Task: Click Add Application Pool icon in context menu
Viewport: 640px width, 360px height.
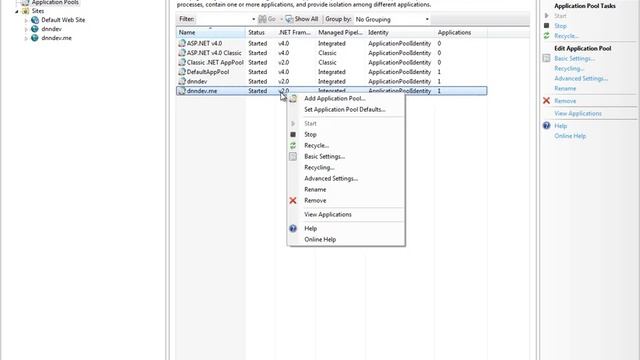Action: pos(293,98)
